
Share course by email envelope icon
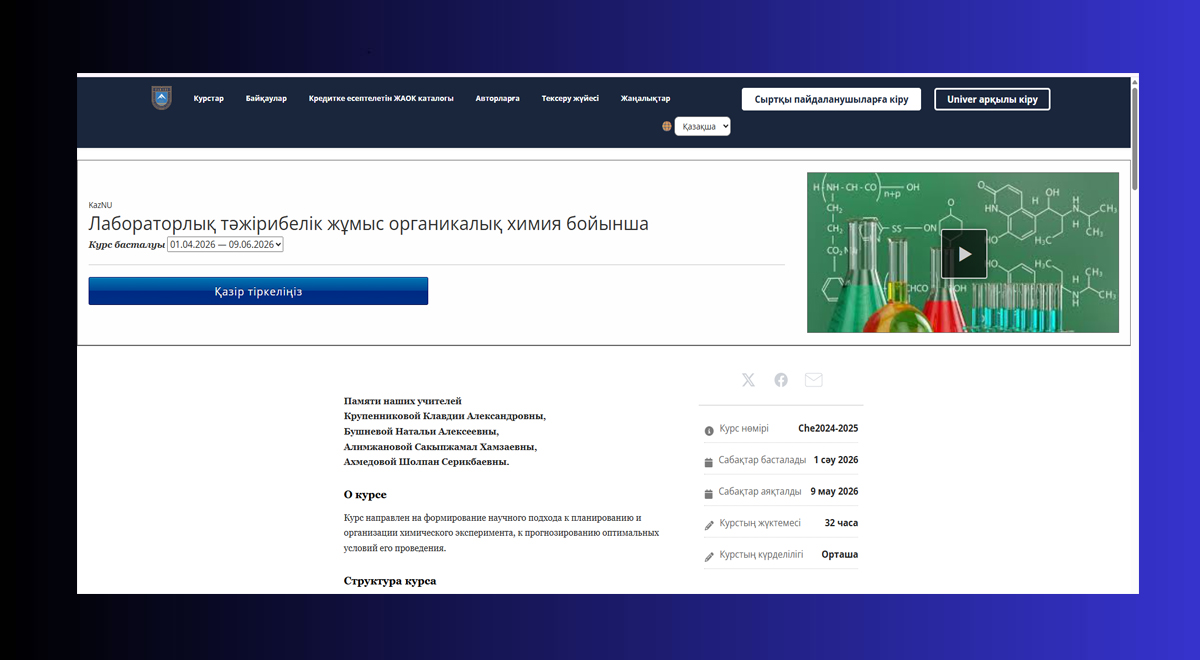pyautogui.click(x=814, y=380)
